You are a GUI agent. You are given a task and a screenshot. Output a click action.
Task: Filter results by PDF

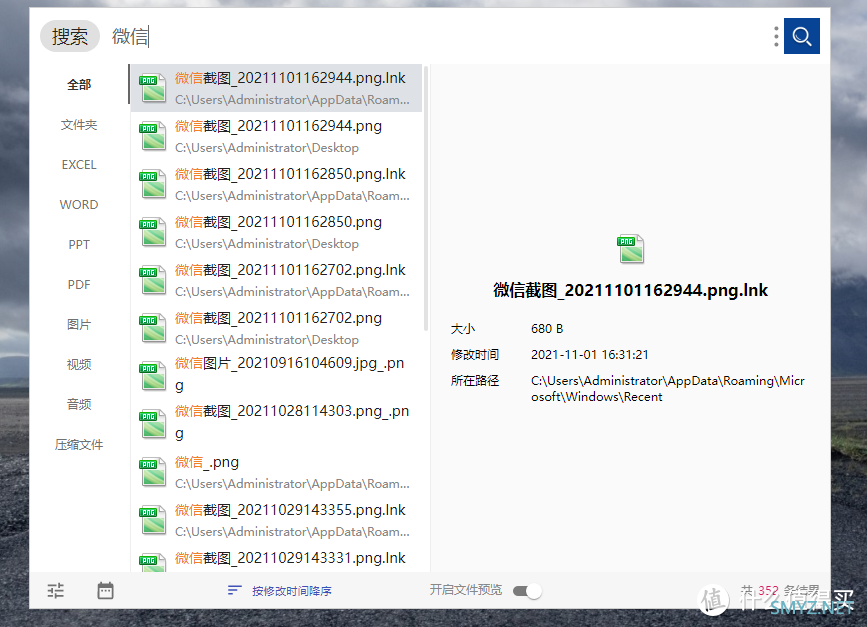pyautogui.click(x=79, y=285)
